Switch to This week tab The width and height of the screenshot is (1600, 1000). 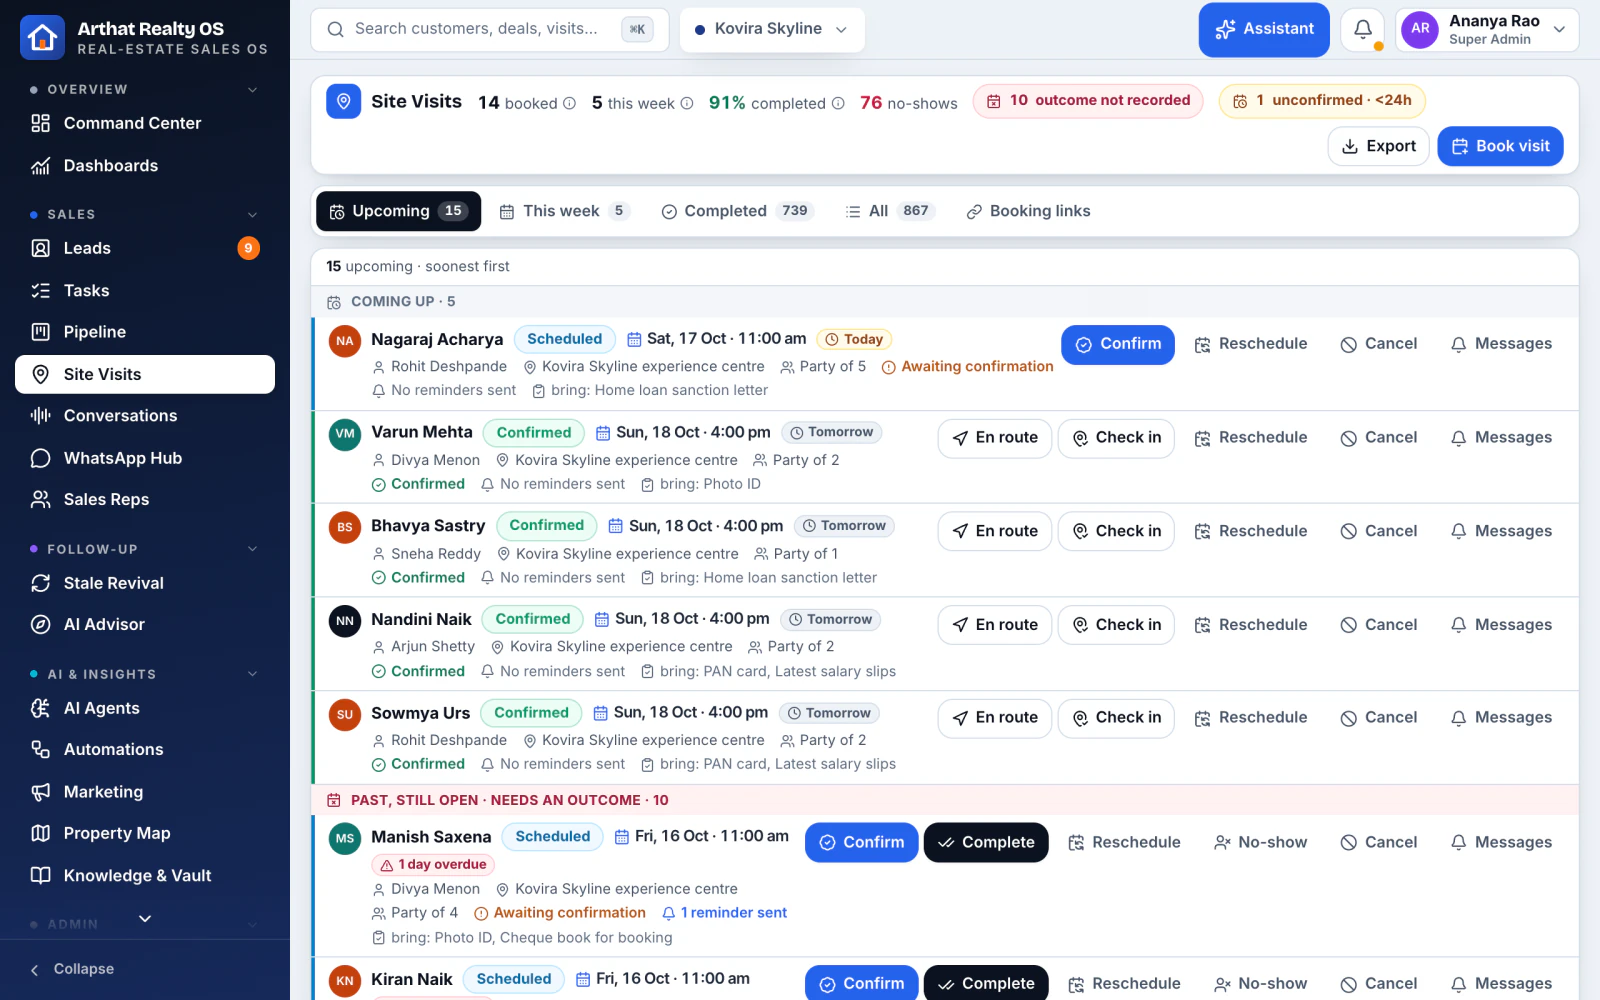pos(565,211)
